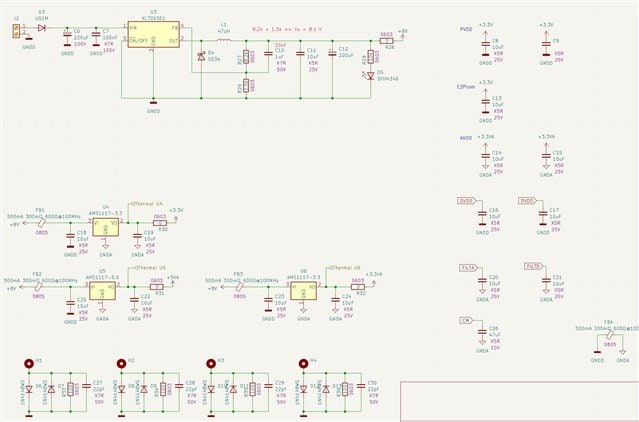
Task: Select mounting hole H3 symbol
Action: (x=211, y=363)
